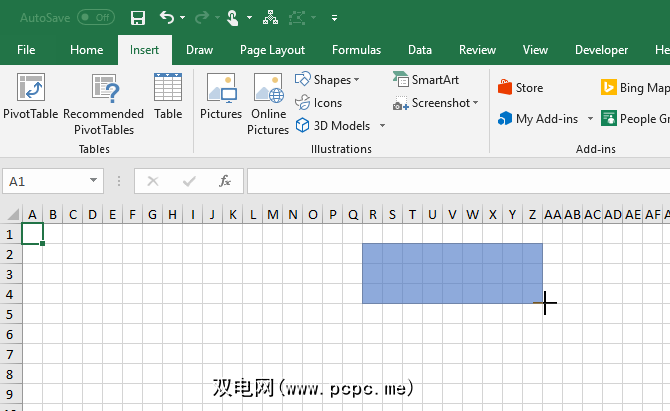Open the 3D Models dropdown arrow

pyautogui.click(x=382, y=126)
